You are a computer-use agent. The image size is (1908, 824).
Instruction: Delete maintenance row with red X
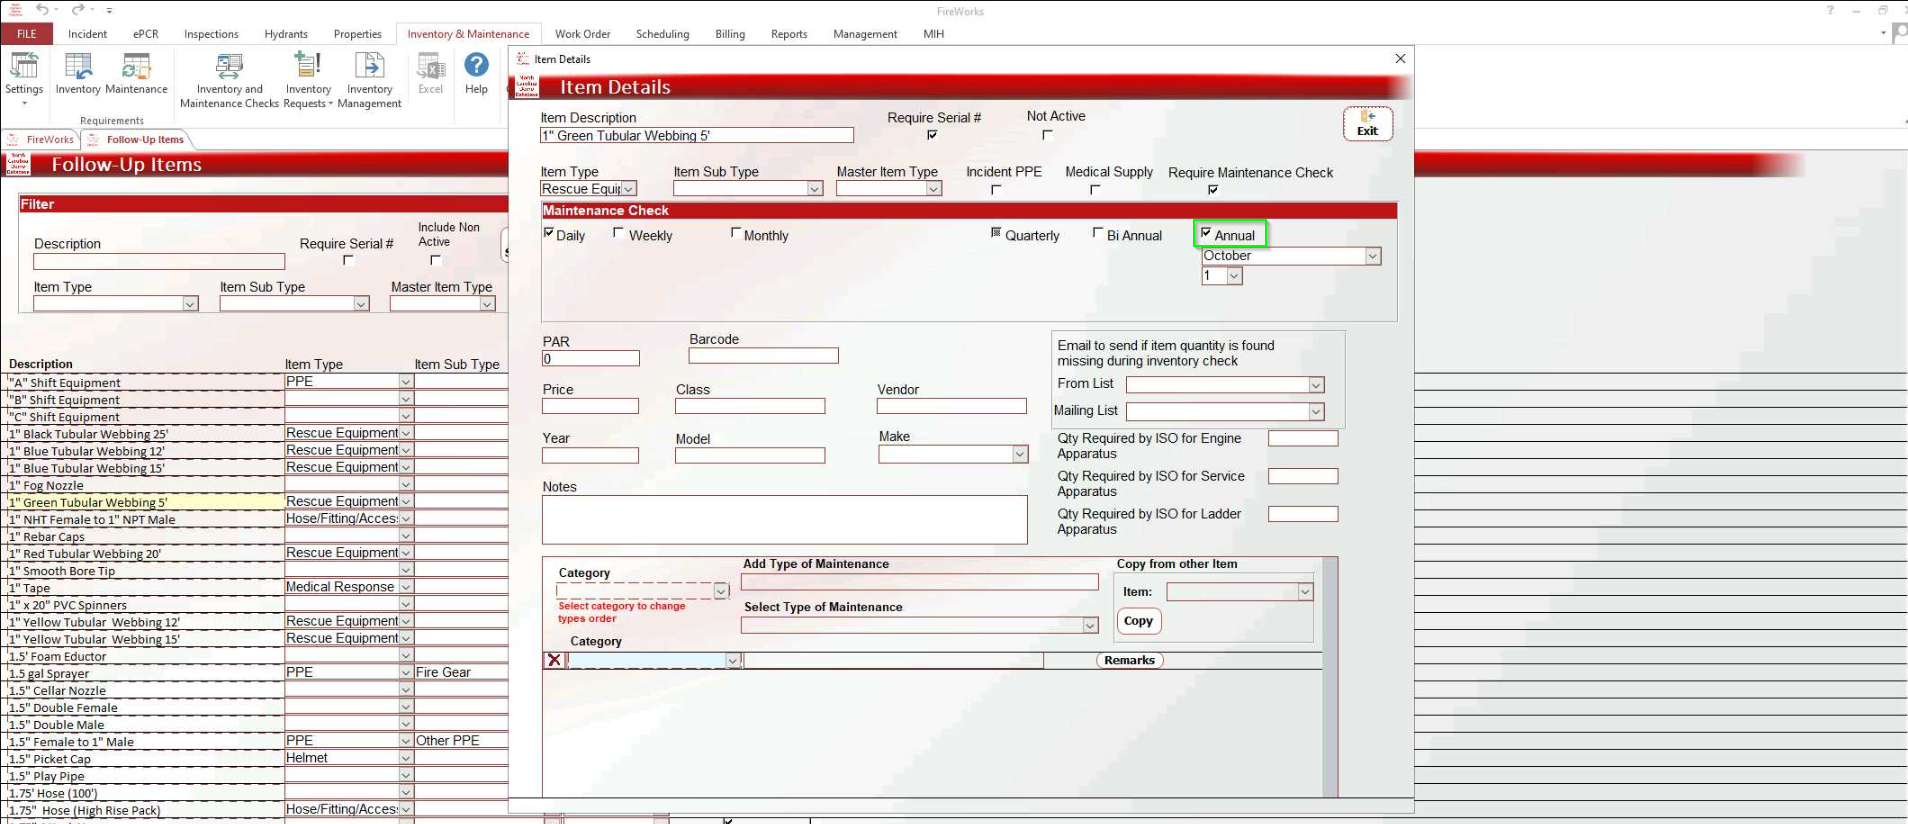coord(554,660)
